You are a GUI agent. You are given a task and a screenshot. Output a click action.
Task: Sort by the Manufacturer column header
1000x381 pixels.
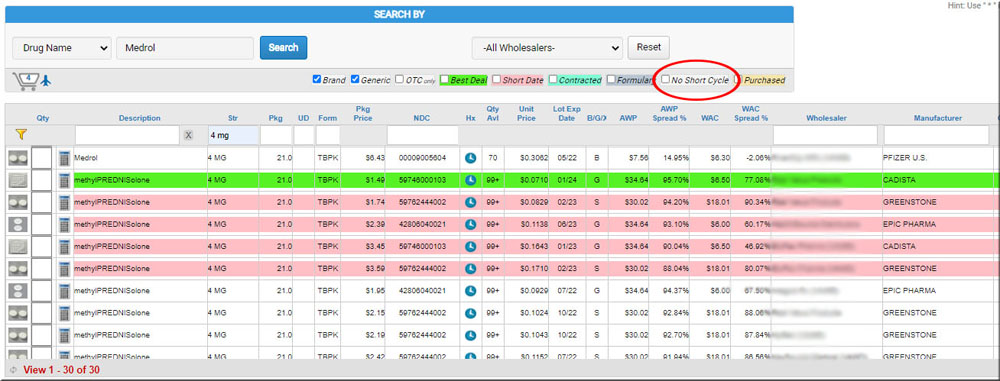click(x=937, y=118)
